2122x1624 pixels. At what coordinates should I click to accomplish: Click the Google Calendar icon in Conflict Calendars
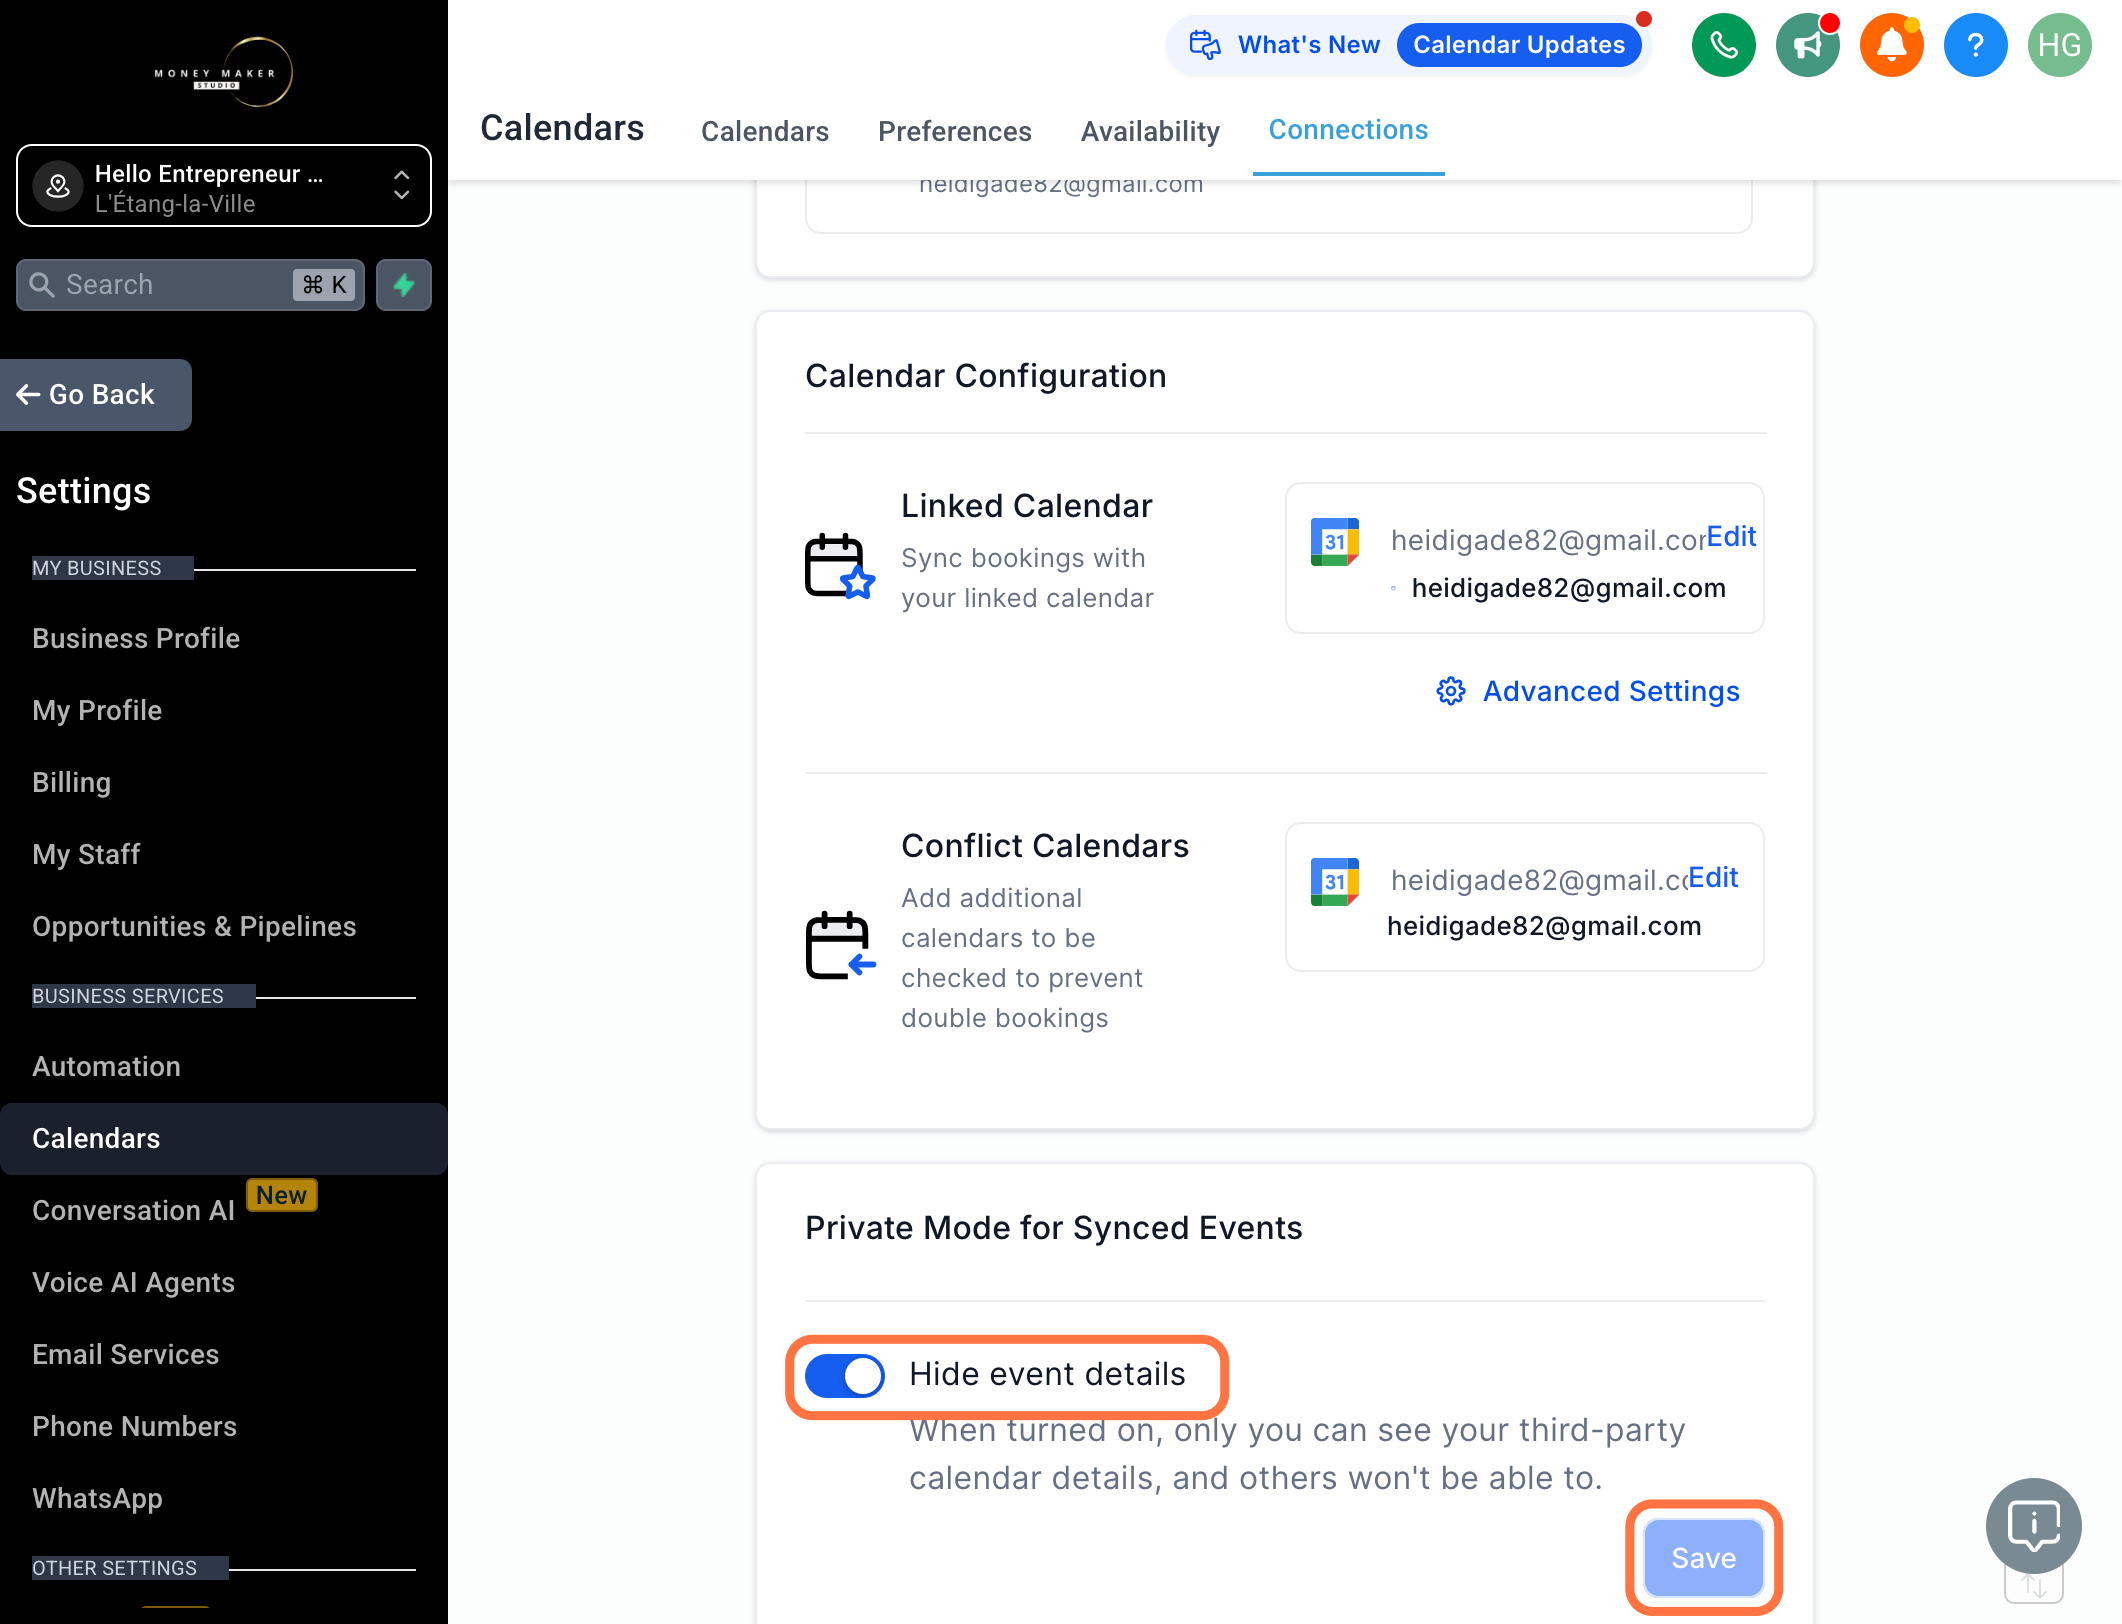pos(1335,881)
